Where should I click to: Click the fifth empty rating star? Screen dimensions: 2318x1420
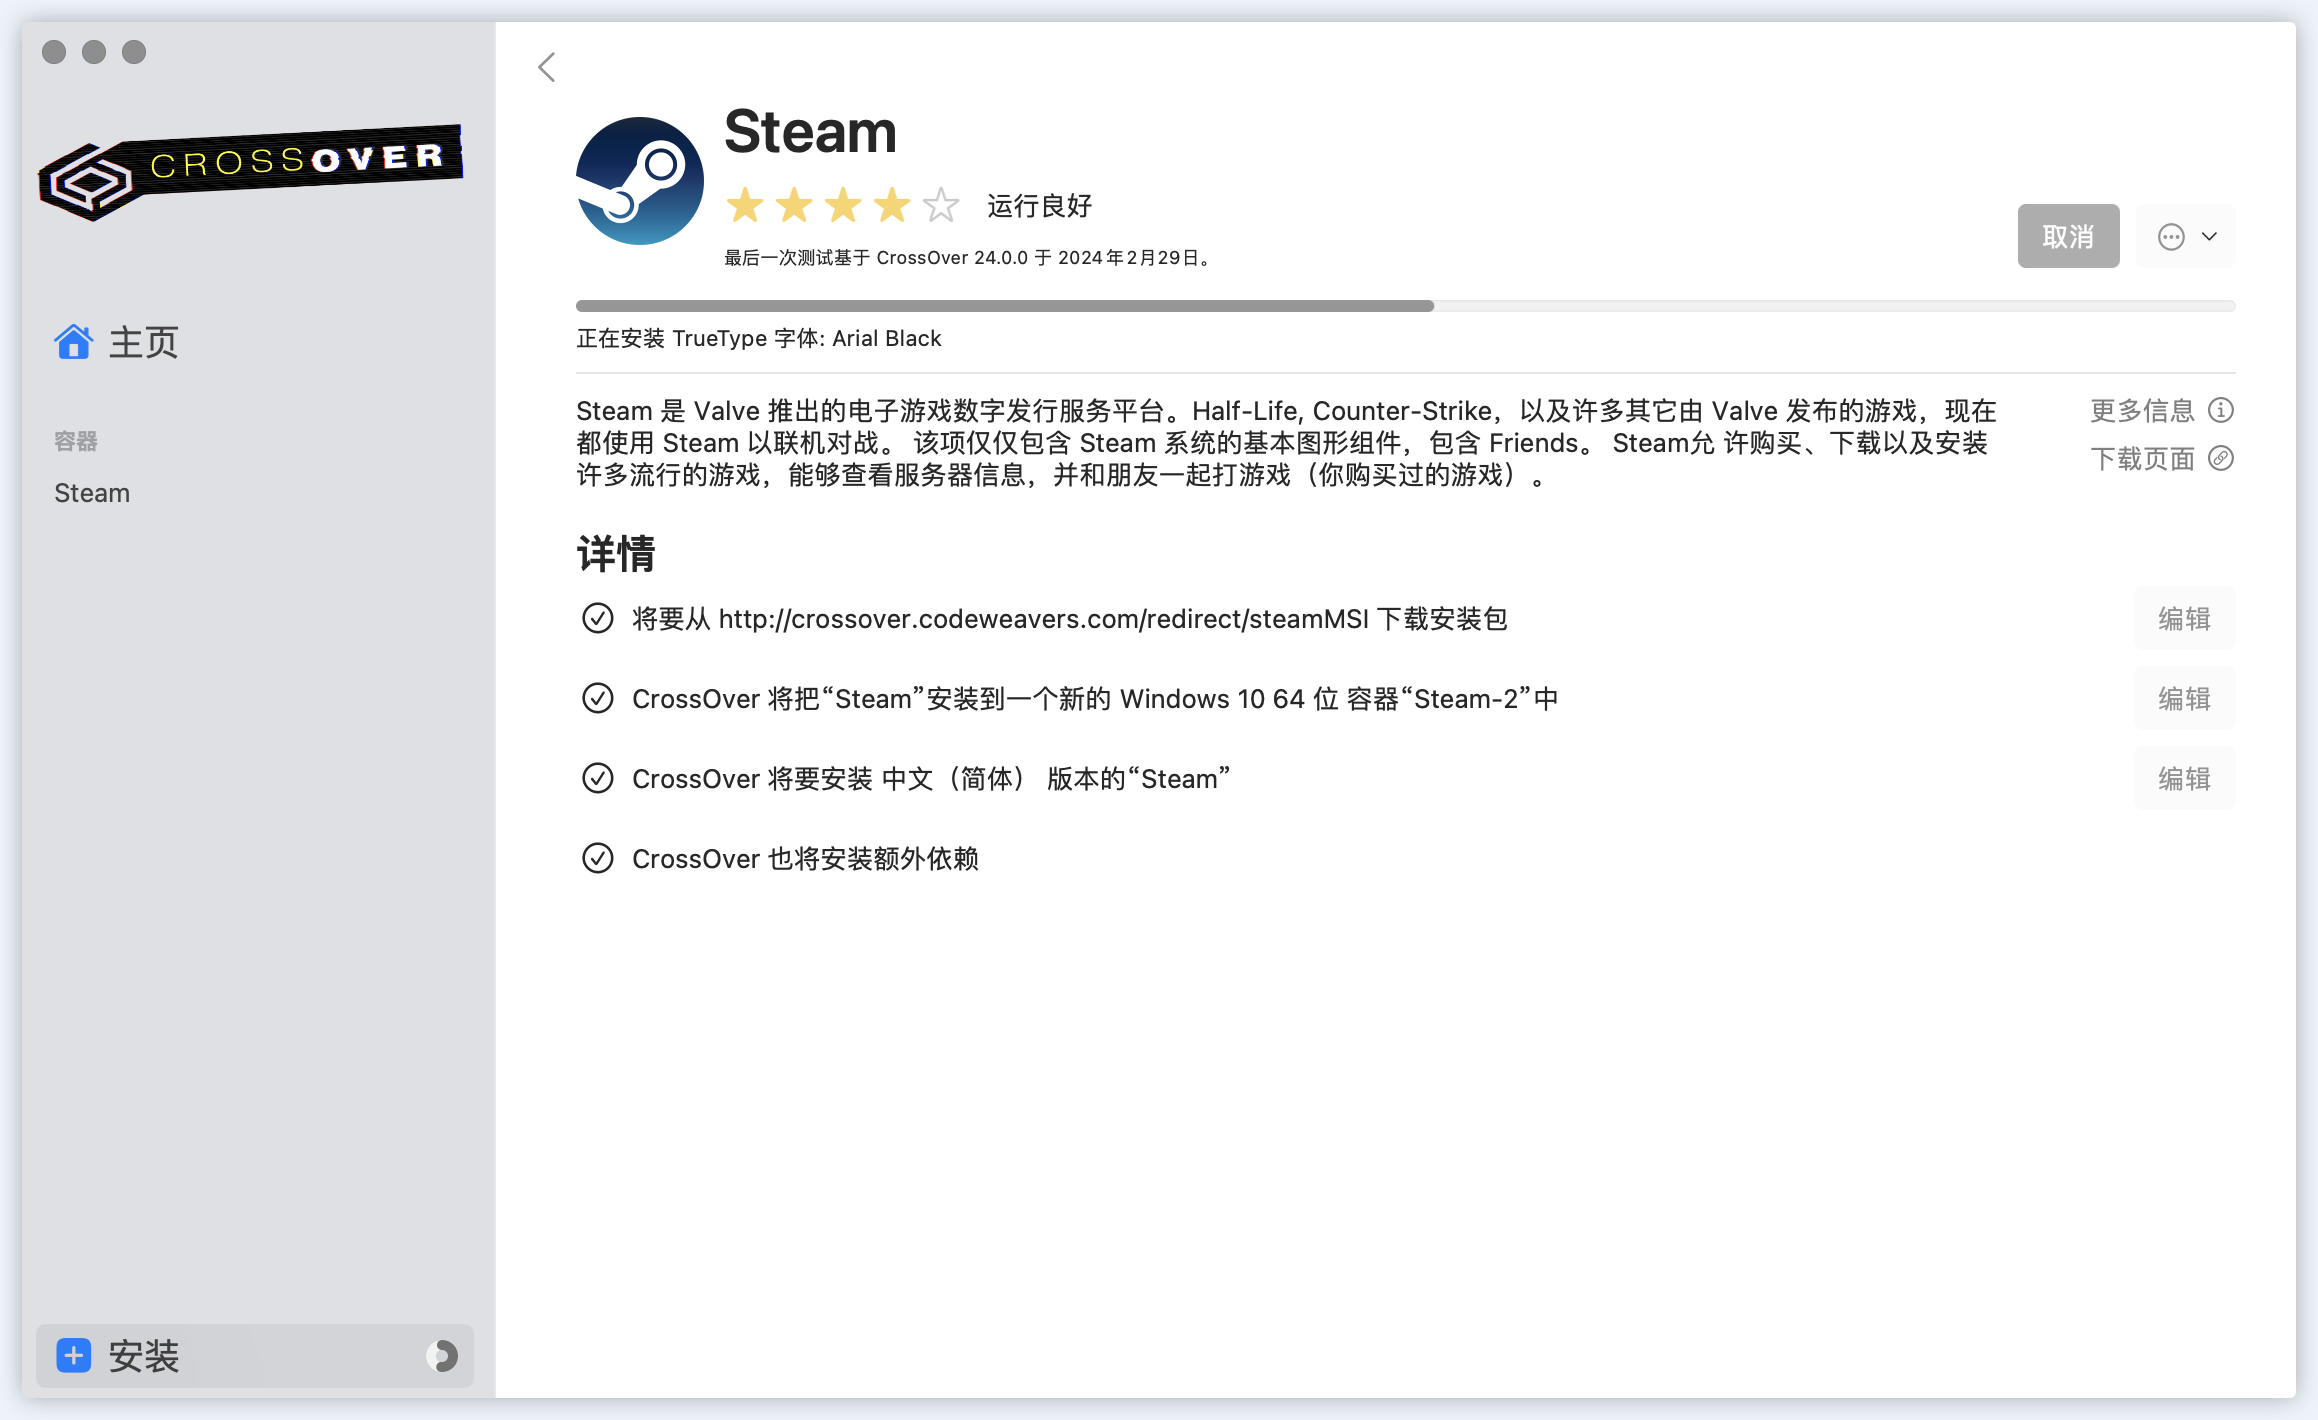tap(941, 205)
